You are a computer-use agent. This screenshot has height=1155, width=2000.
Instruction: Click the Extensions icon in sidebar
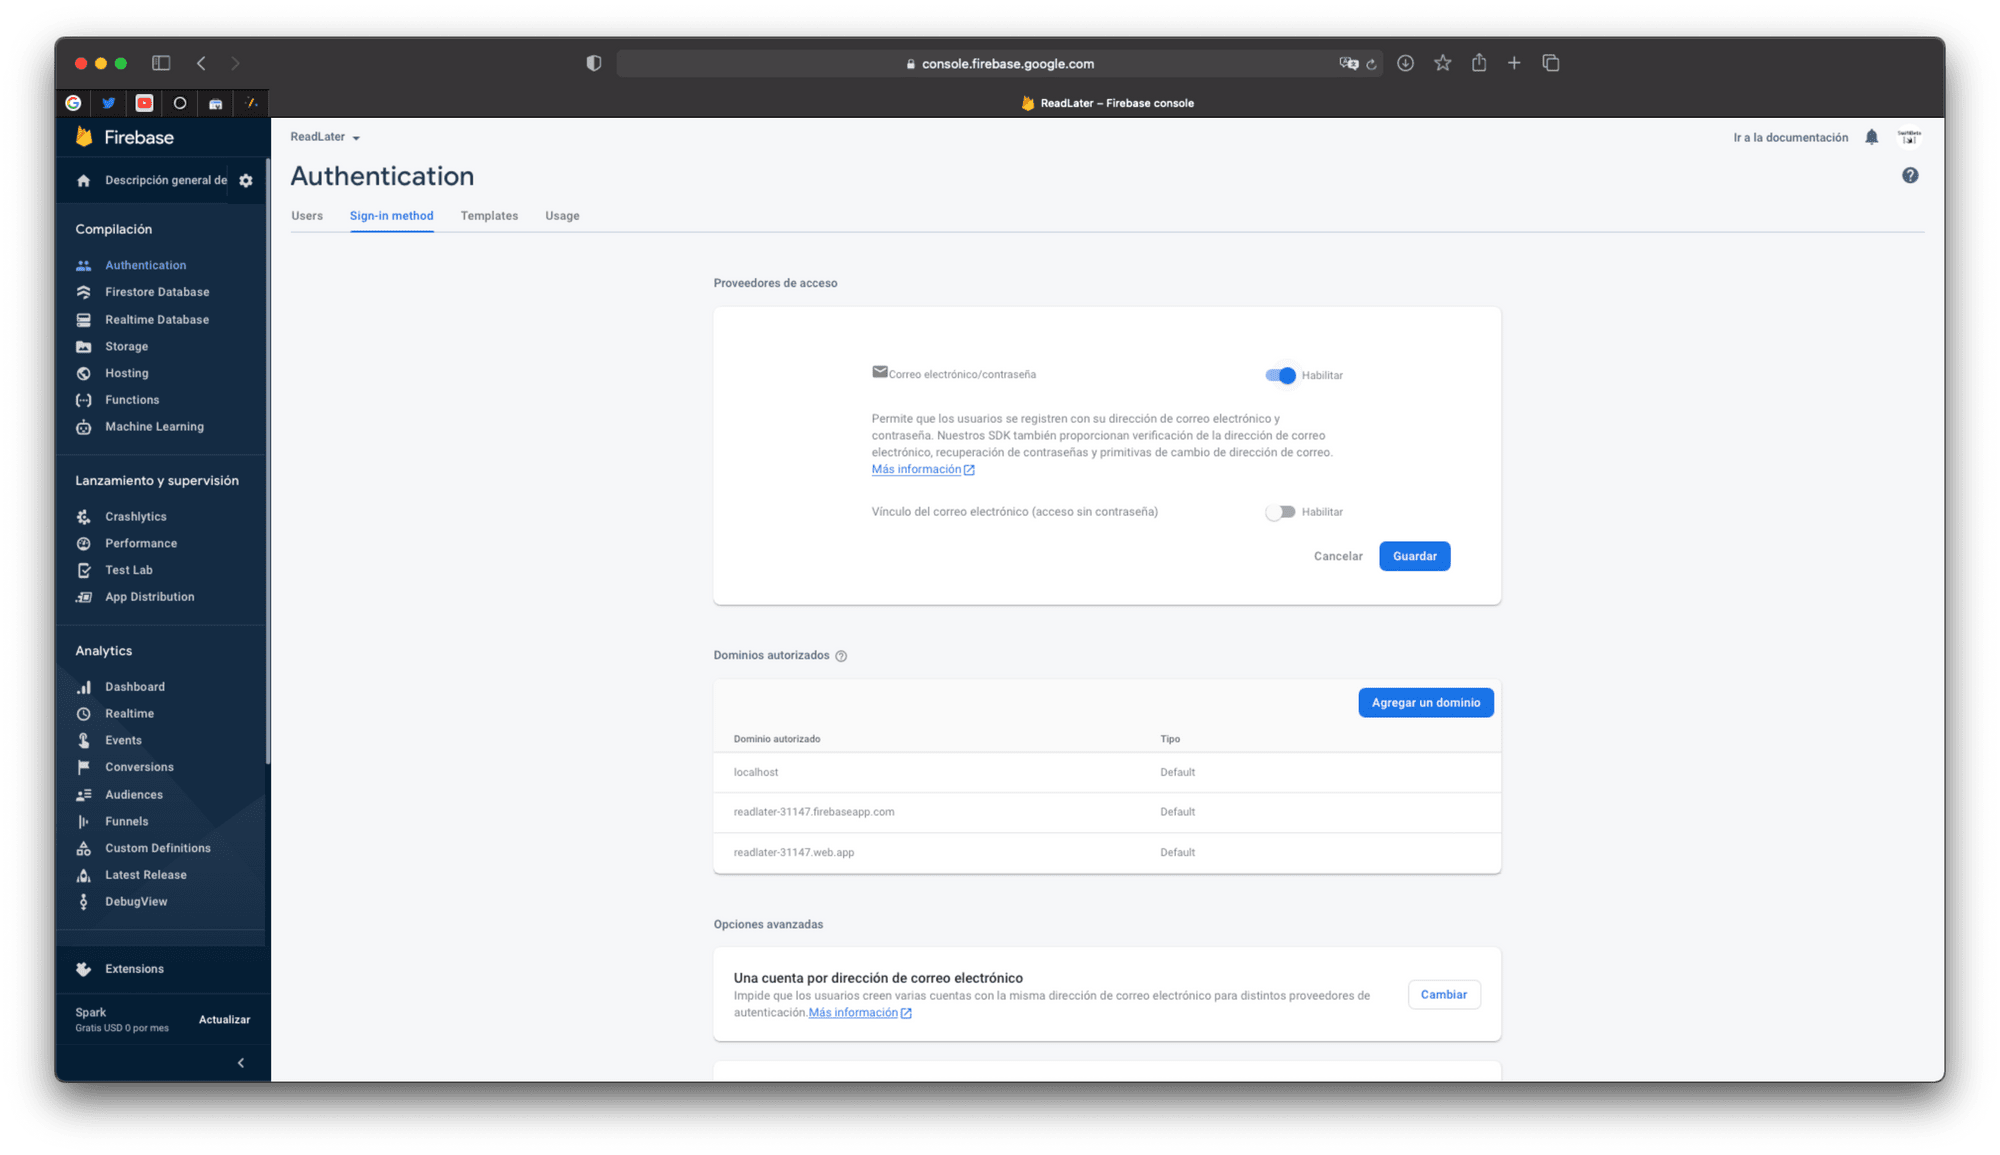tap(85, 967)
